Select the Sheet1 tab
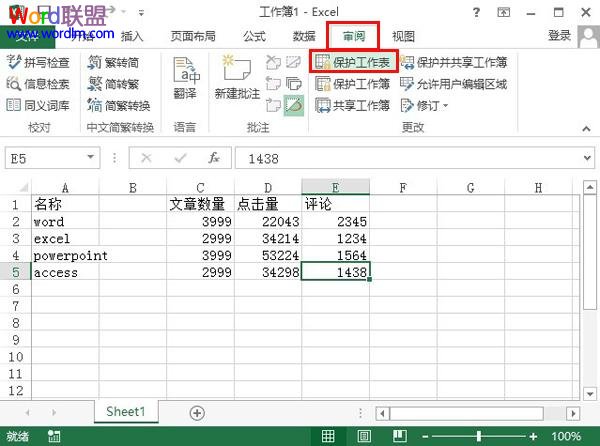Image resolution: width=600 pixels, height=446 pixels. (126, 412)
